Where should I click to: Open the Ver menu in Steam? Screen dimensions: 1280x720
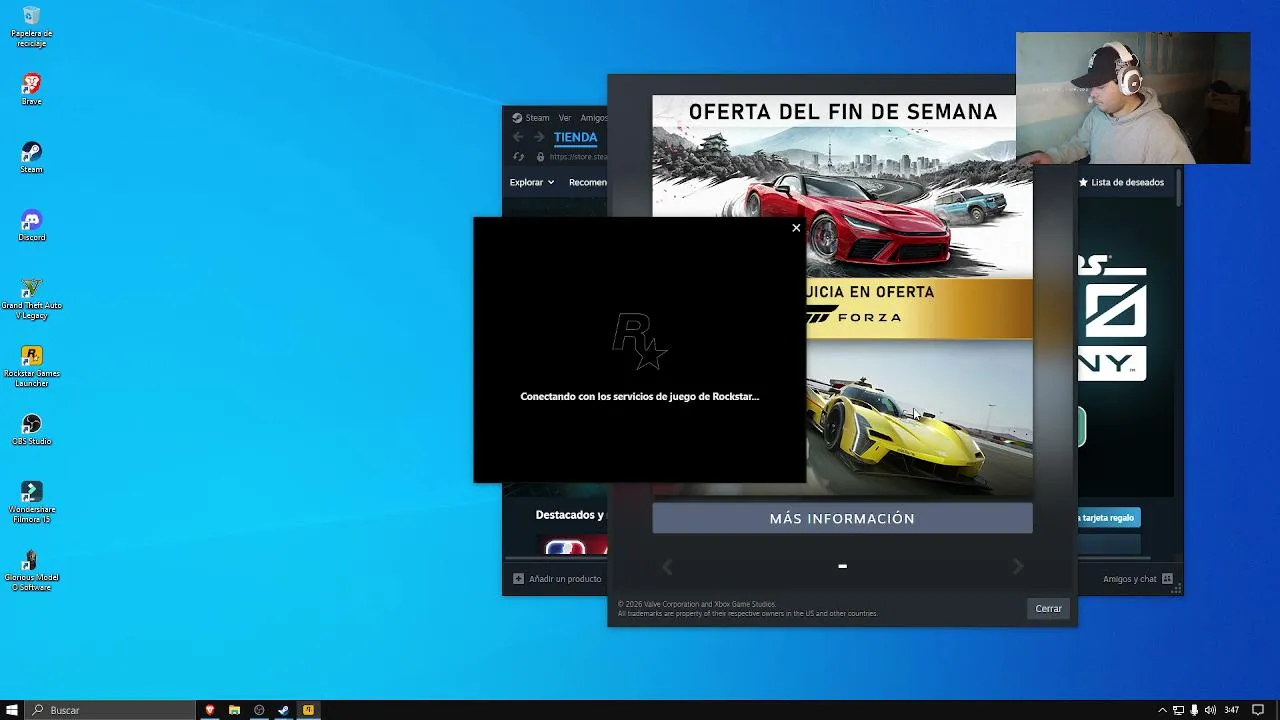tap(565, 118)
